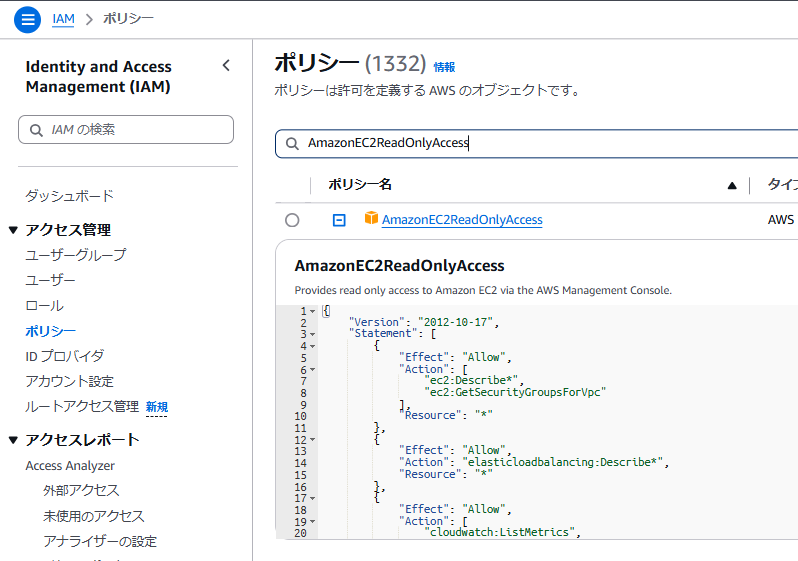This screenshot has width=798, height=561.
Task: Click the AmazonEC2ReadOnlyAccess detail panel heading
Action: point(400,266)
